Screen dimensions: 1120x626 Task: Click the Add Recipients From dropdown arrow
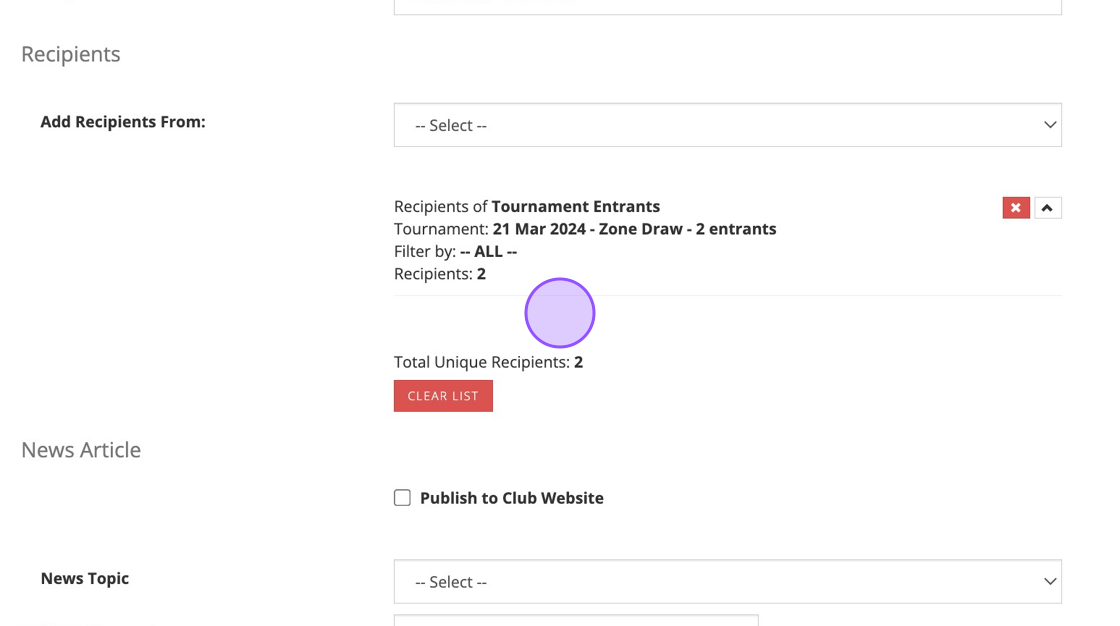click(x=1049, y=125)
